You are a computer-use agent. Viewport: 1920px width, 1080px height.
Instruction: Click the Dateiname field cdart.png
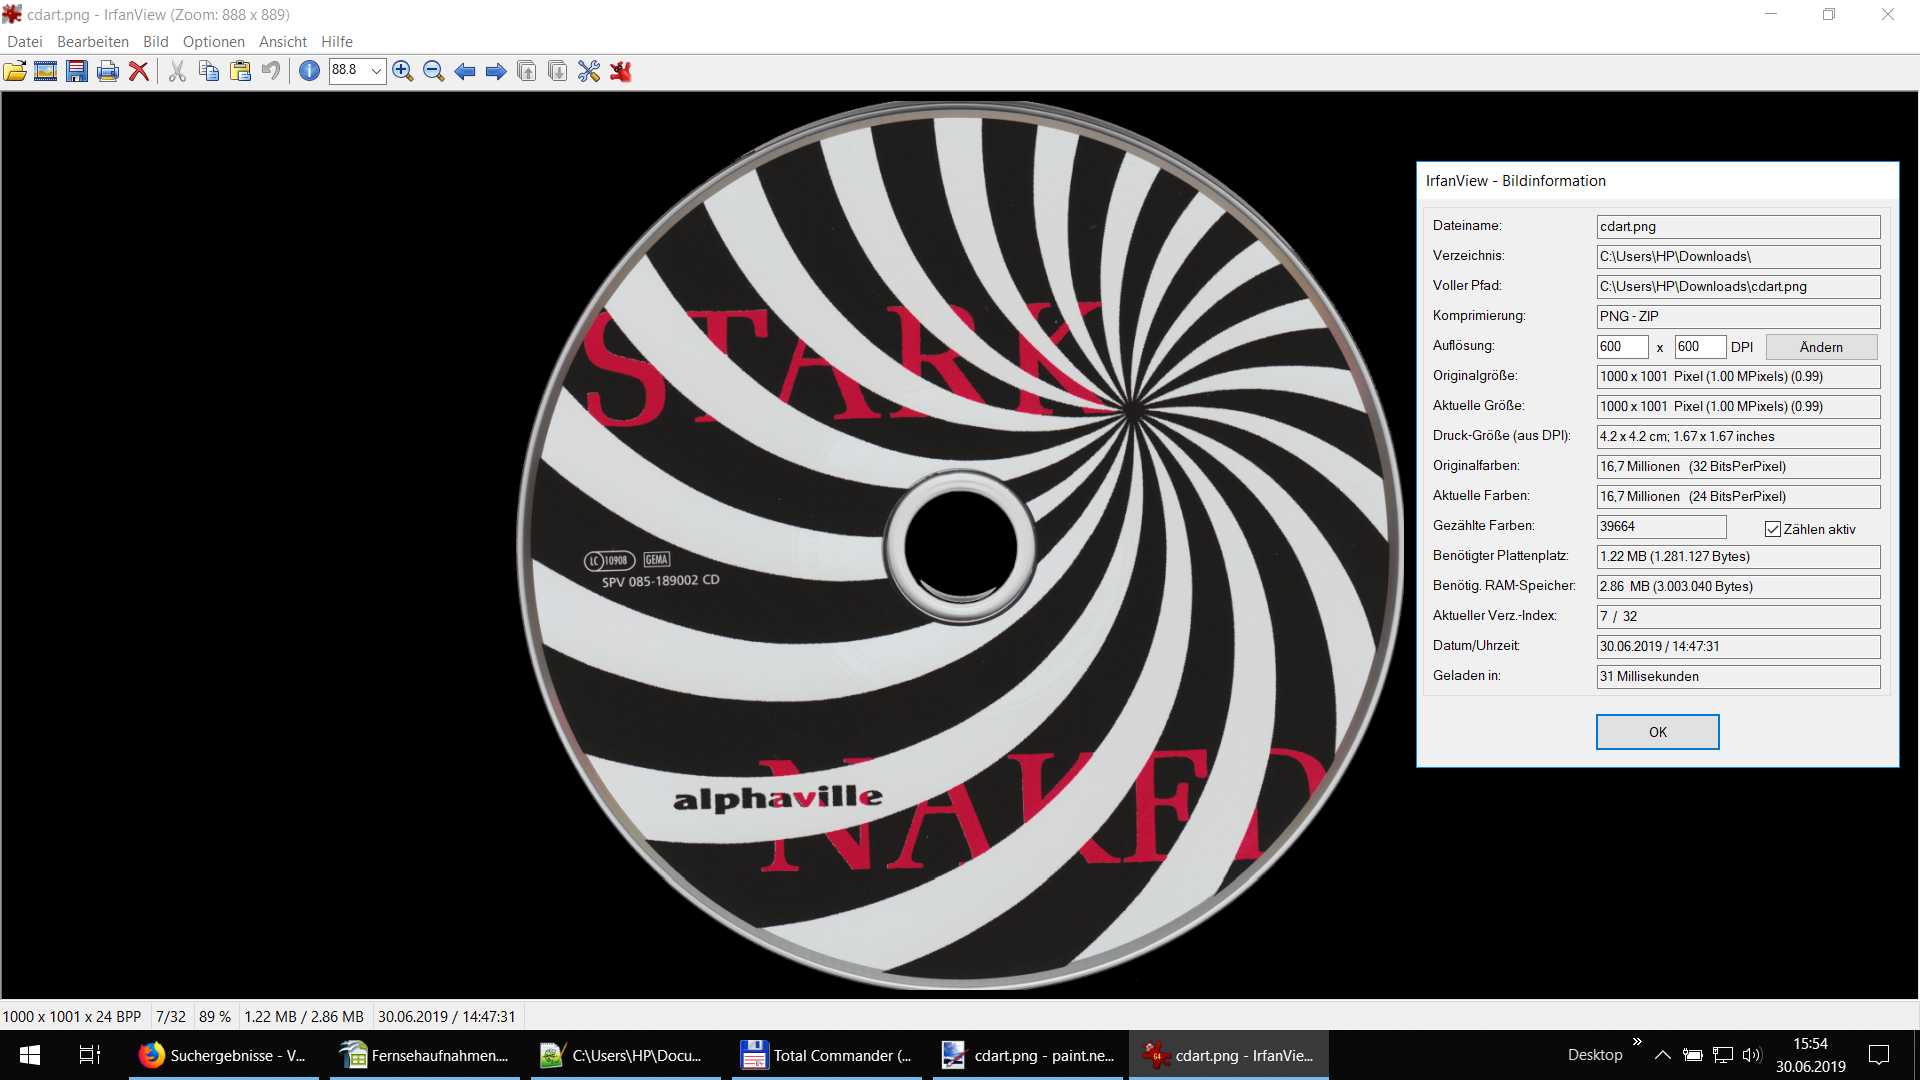tap(1738, 227)
